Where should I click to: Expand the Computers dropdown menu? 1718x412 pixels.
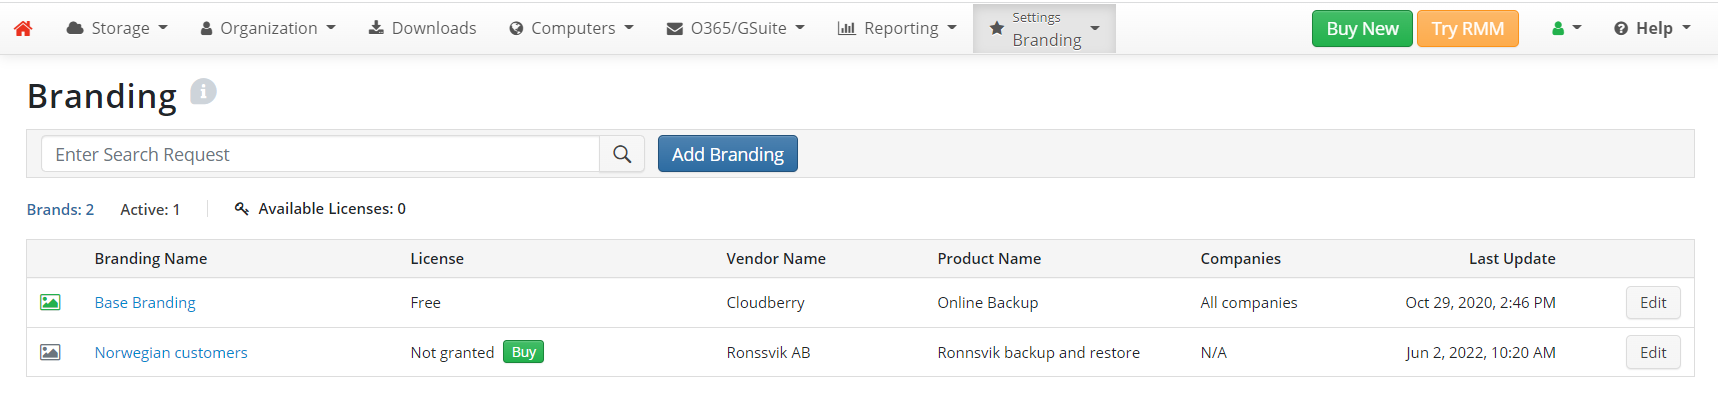tap(571, 28)
